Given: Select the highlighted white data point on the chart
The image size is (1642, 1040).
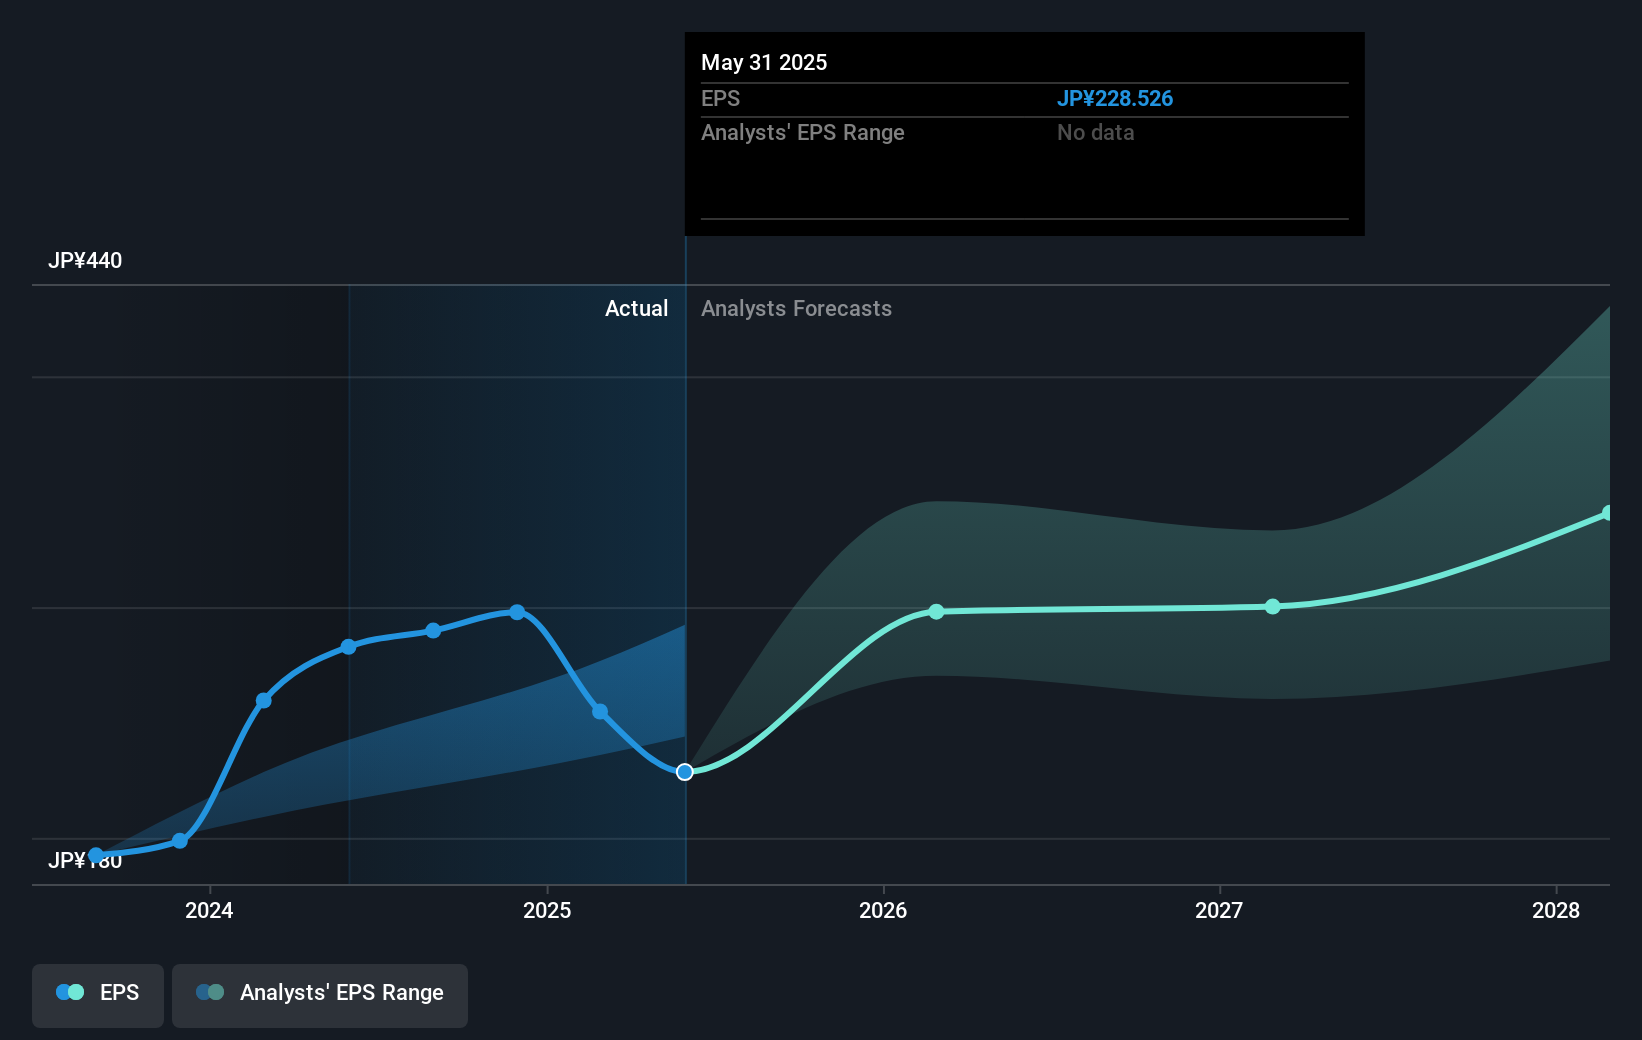Looking at the screenshot, I should [685, 772].
